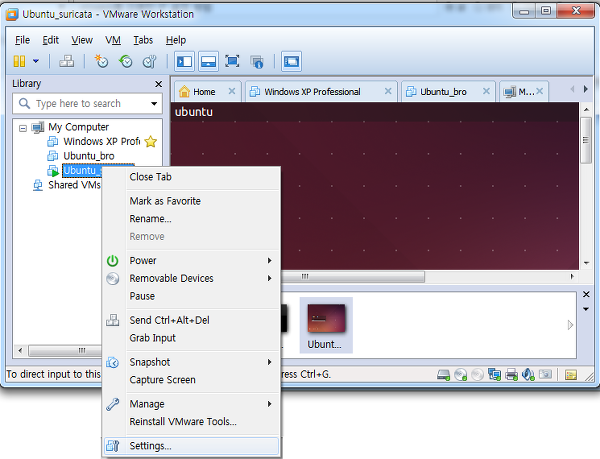Open the File menu

pos(22,40)
